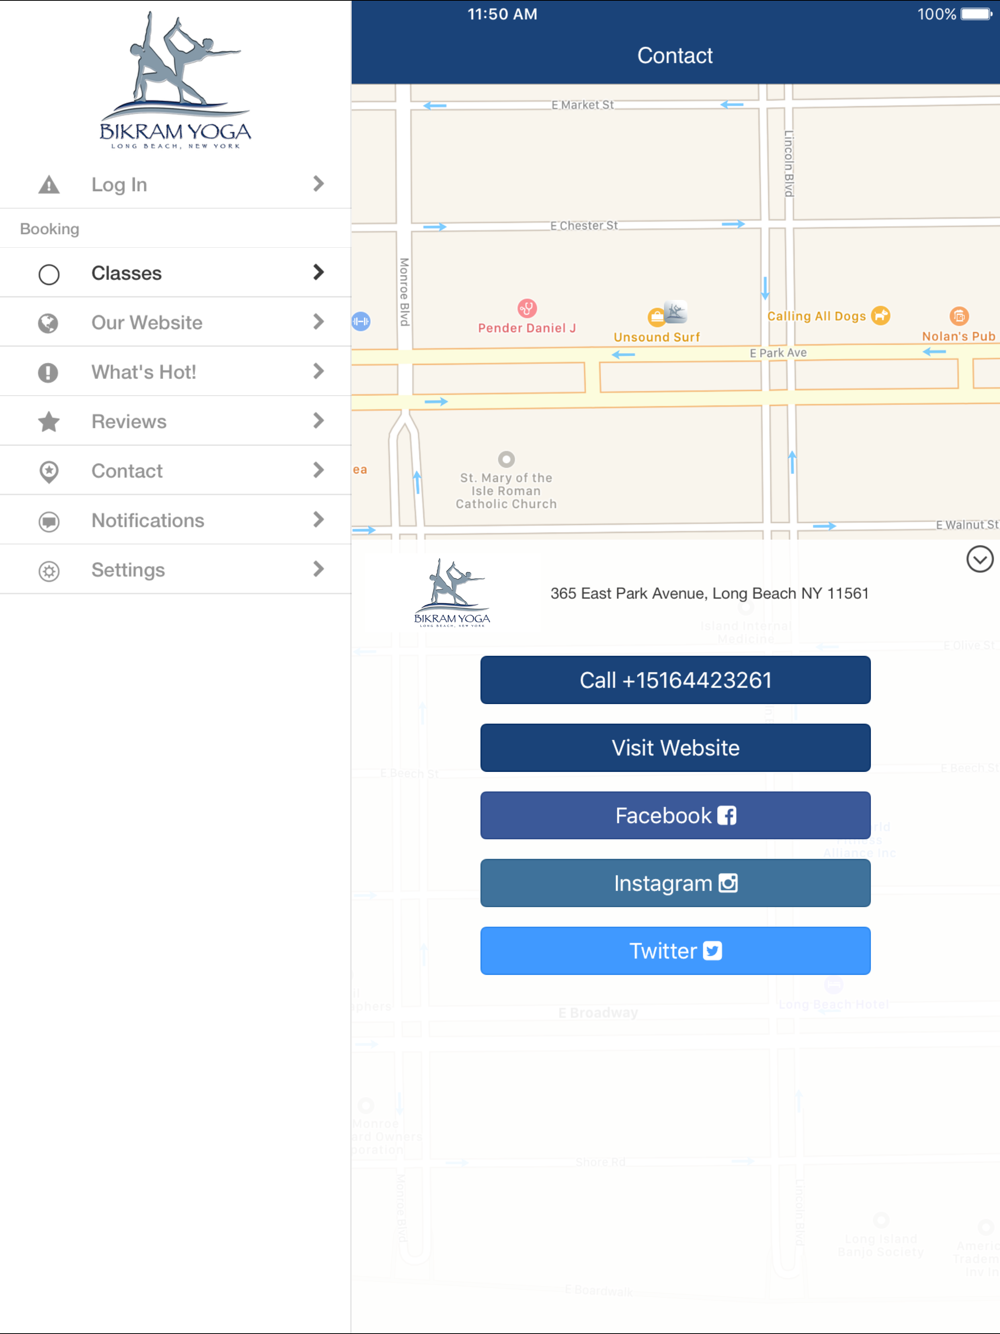Select What's Hot! menu item
The width and height of the screenshot is (1000, 1334).
[x=175, y=372]
